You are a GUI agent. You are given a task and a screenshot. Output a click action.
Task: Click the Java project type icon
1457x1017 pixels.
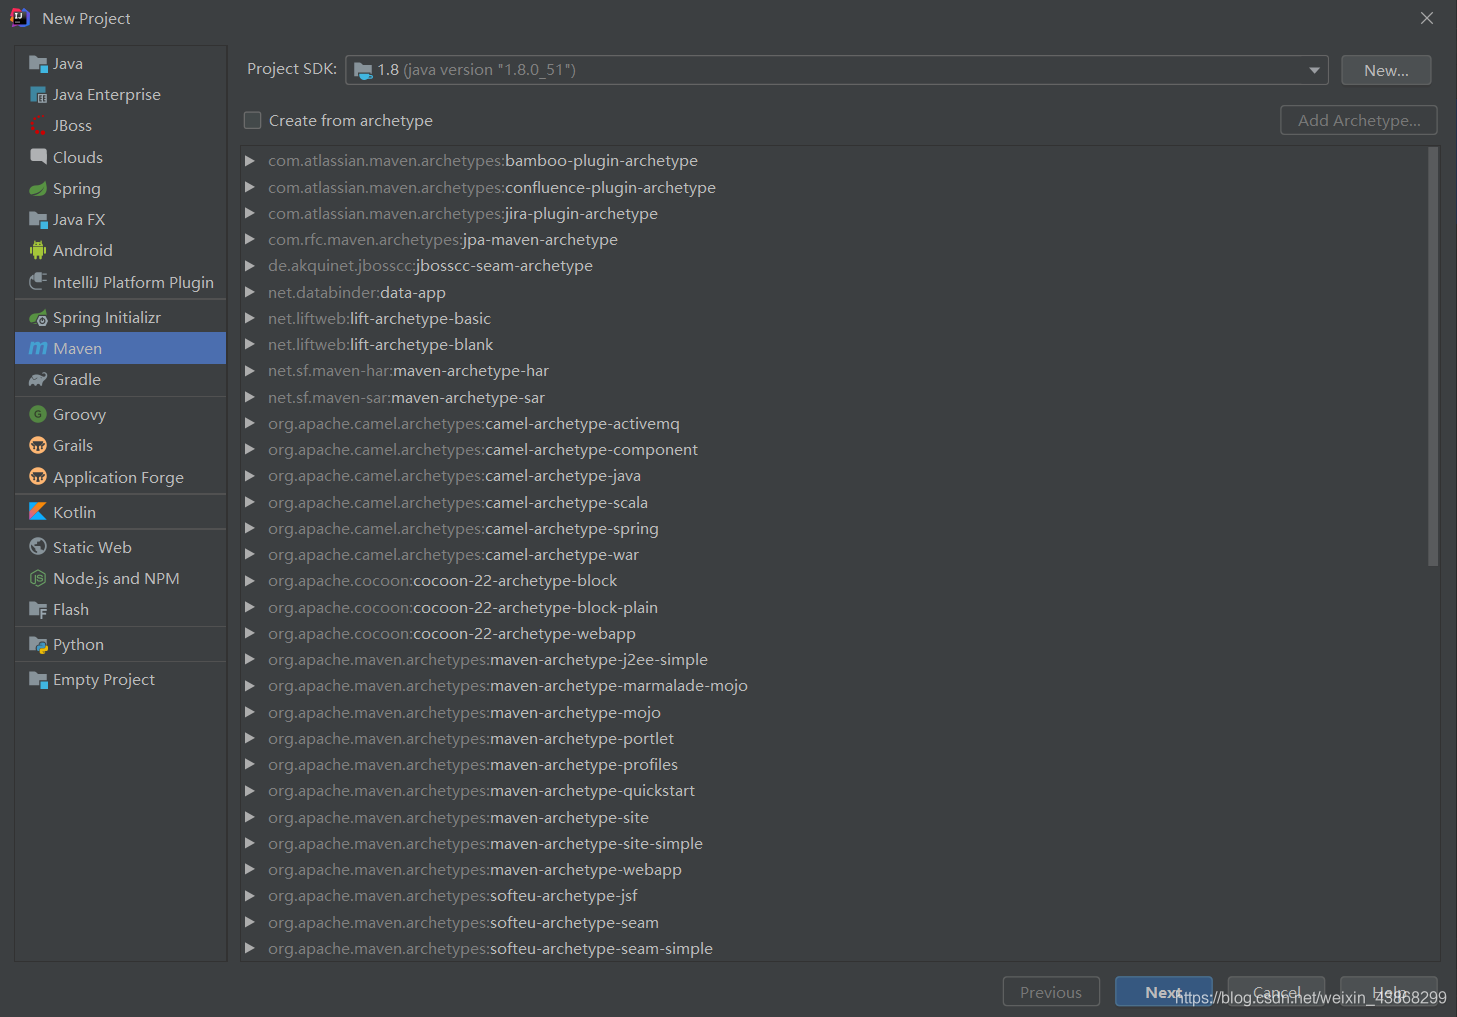click(38, 64)
